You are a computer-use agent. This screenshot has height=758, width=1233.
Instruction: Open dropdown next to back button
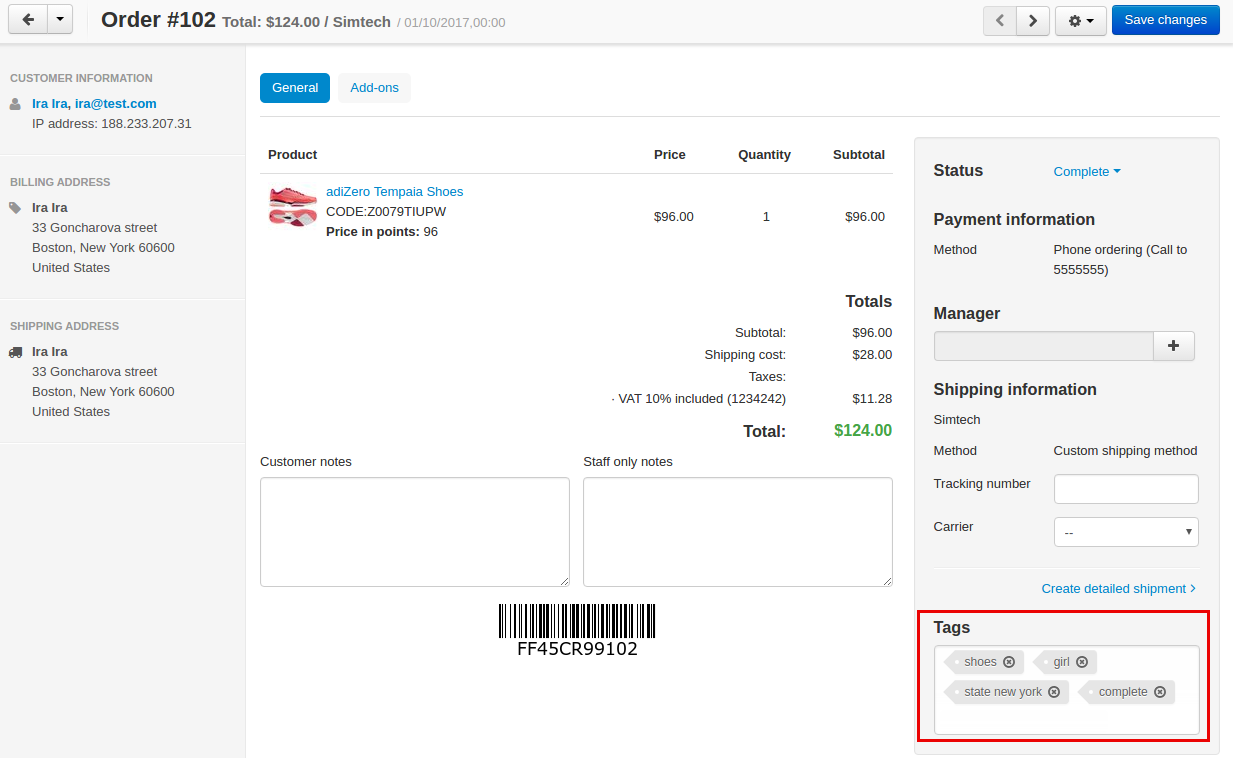[x=60, y=20]
